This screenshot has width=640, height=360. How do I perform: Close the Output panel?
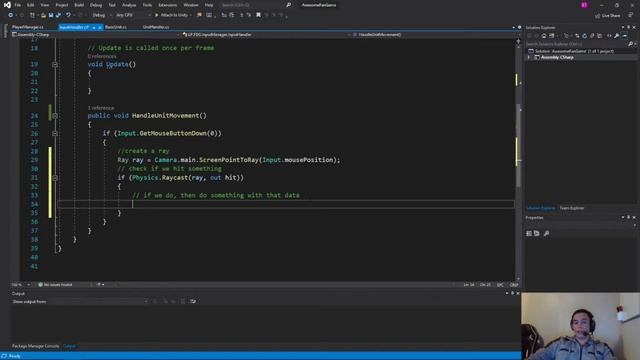click(518, 293)
